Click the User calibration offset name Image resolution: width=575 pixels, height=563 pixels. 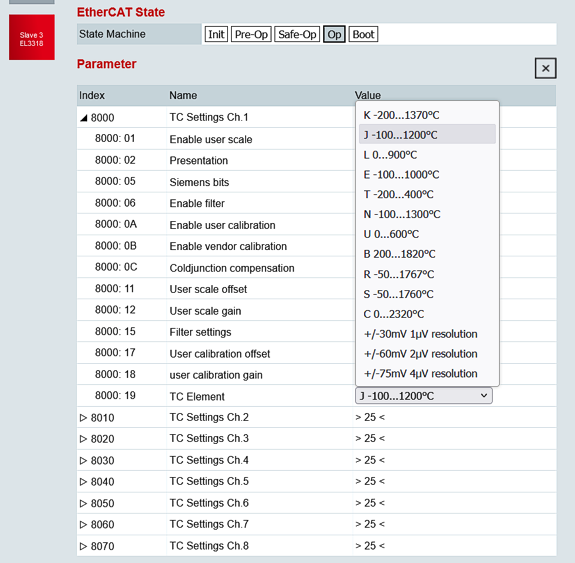pyautogui.click(x=220, y=354)
